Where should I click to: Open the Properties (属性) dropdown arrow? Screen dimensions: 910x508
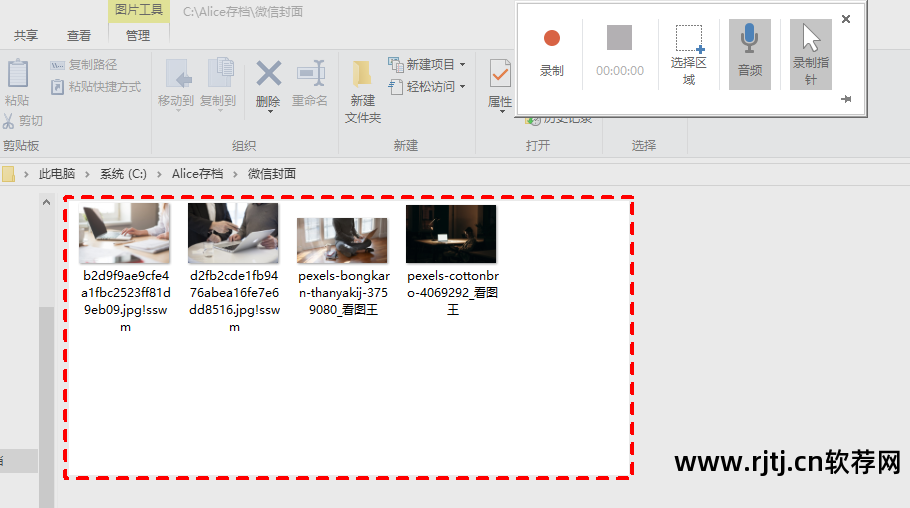tap(502, 111)
